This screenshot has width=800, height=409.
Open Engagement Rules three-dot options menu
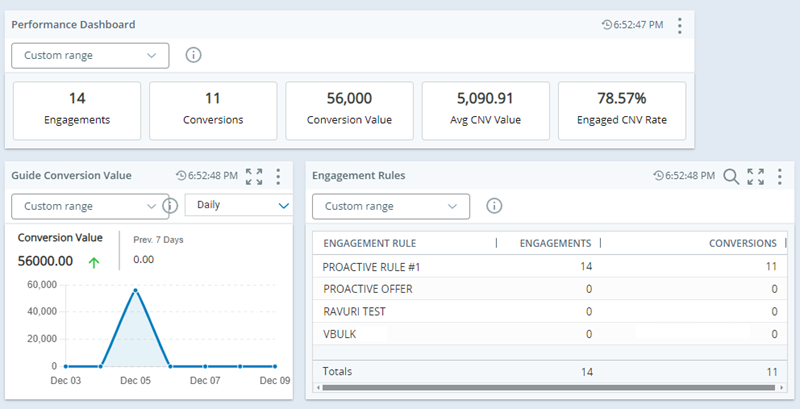(x=780, y=176)
